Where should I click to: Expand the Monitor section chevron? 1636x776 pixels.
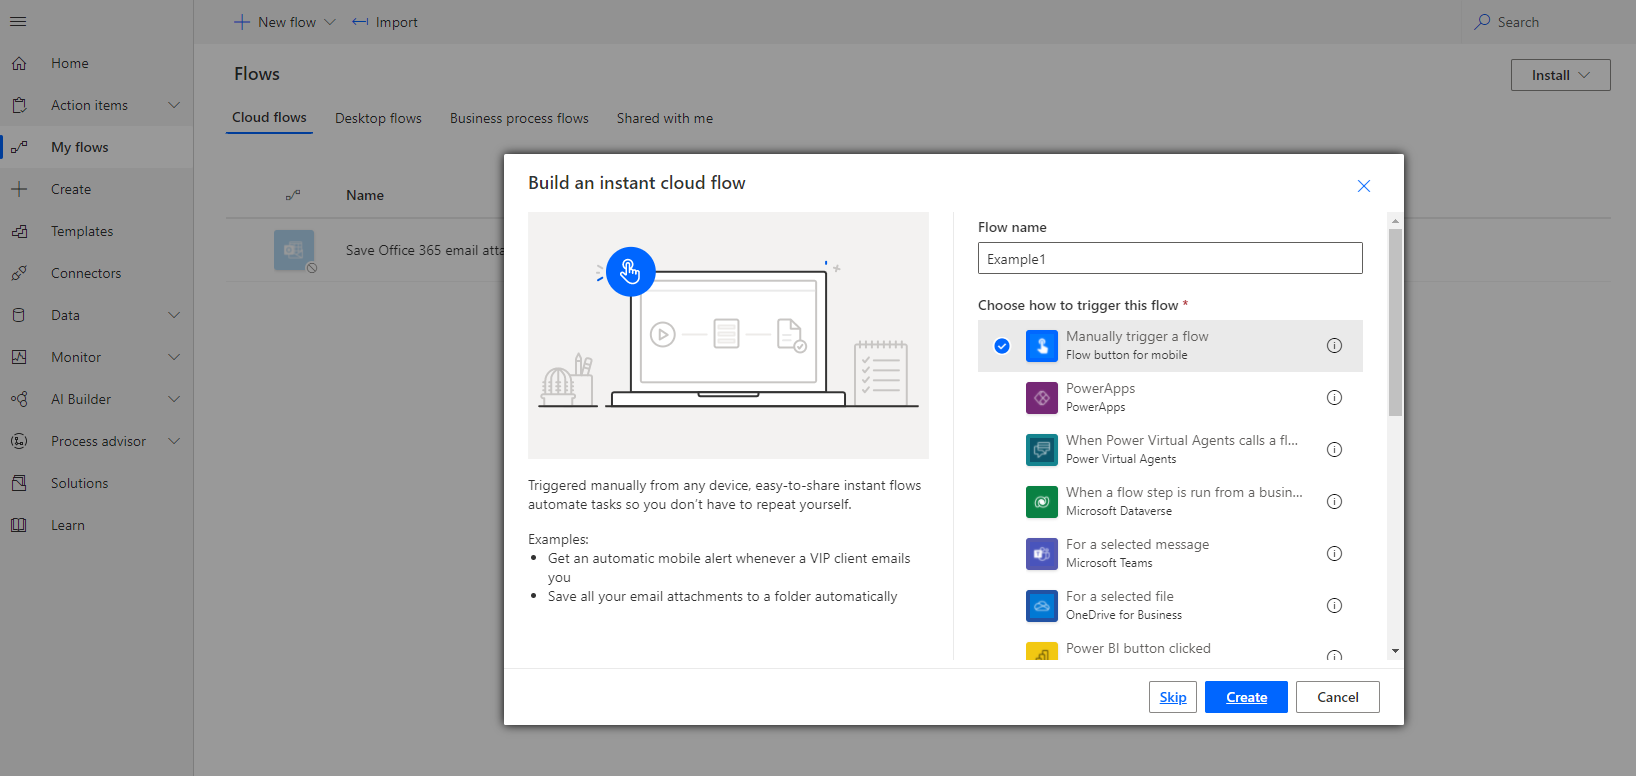174,357
